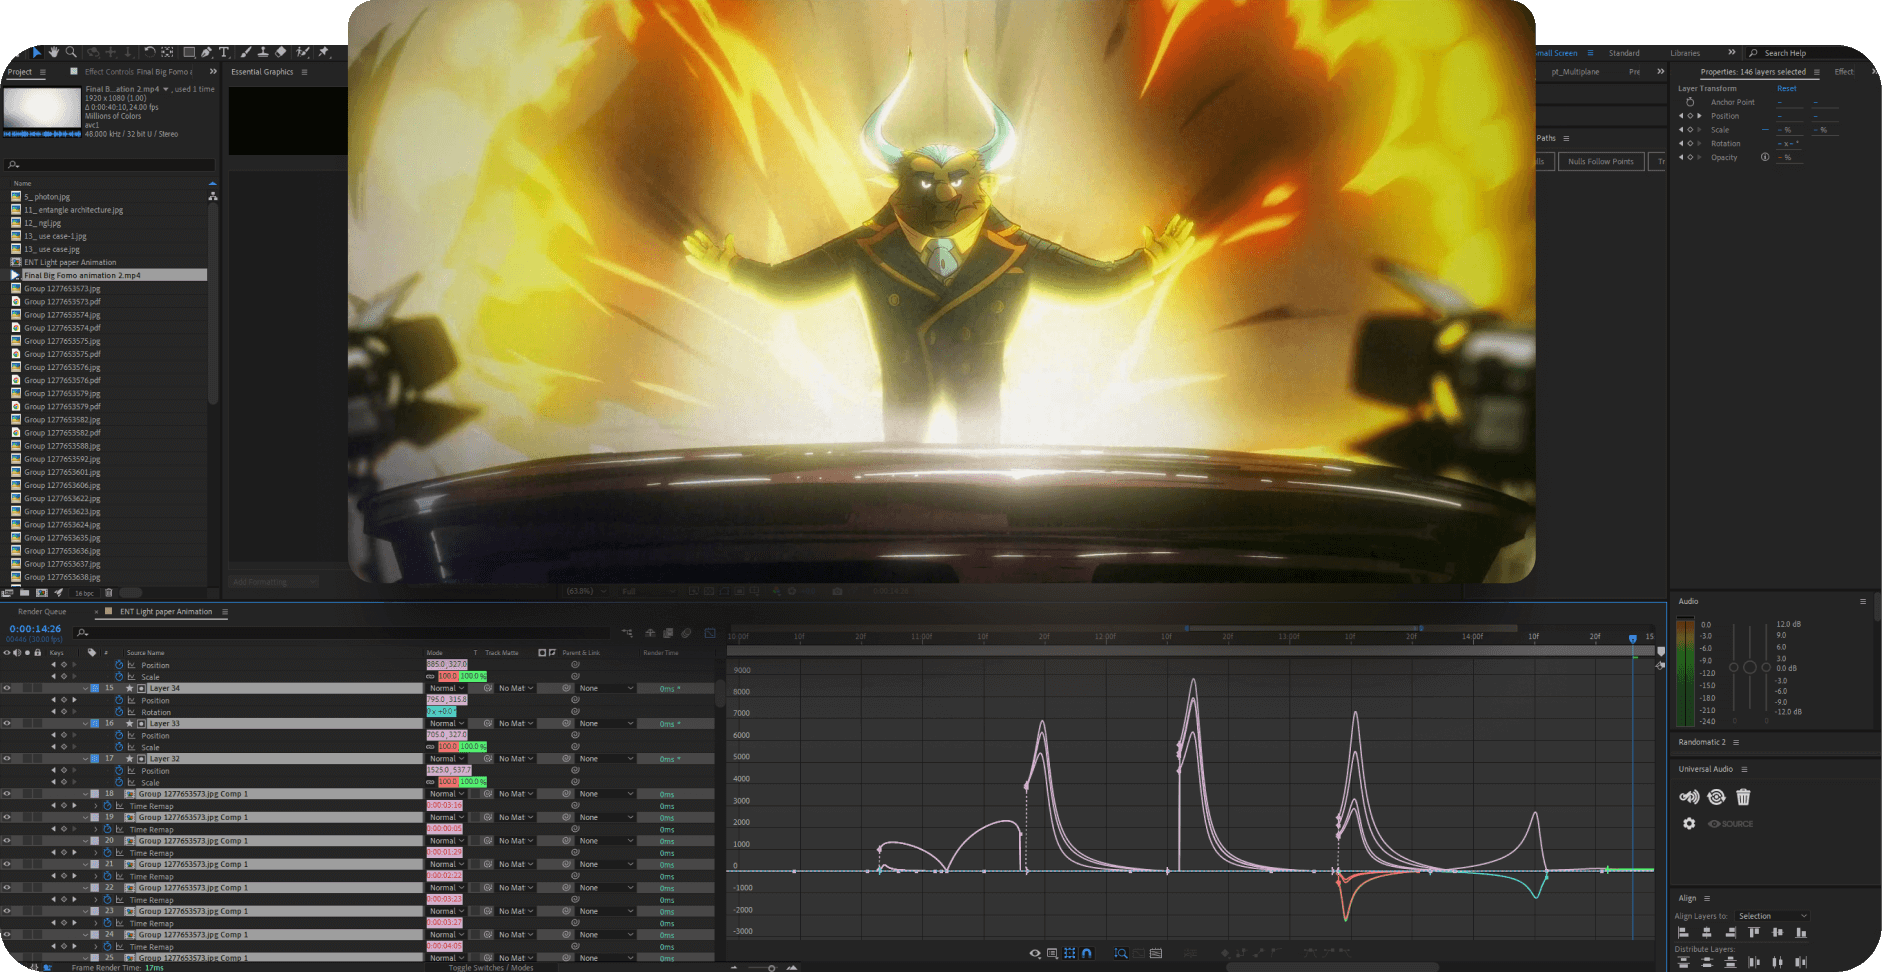
Task: Toggle visibility of Layer 33
Action: click(x=7, y=723)
